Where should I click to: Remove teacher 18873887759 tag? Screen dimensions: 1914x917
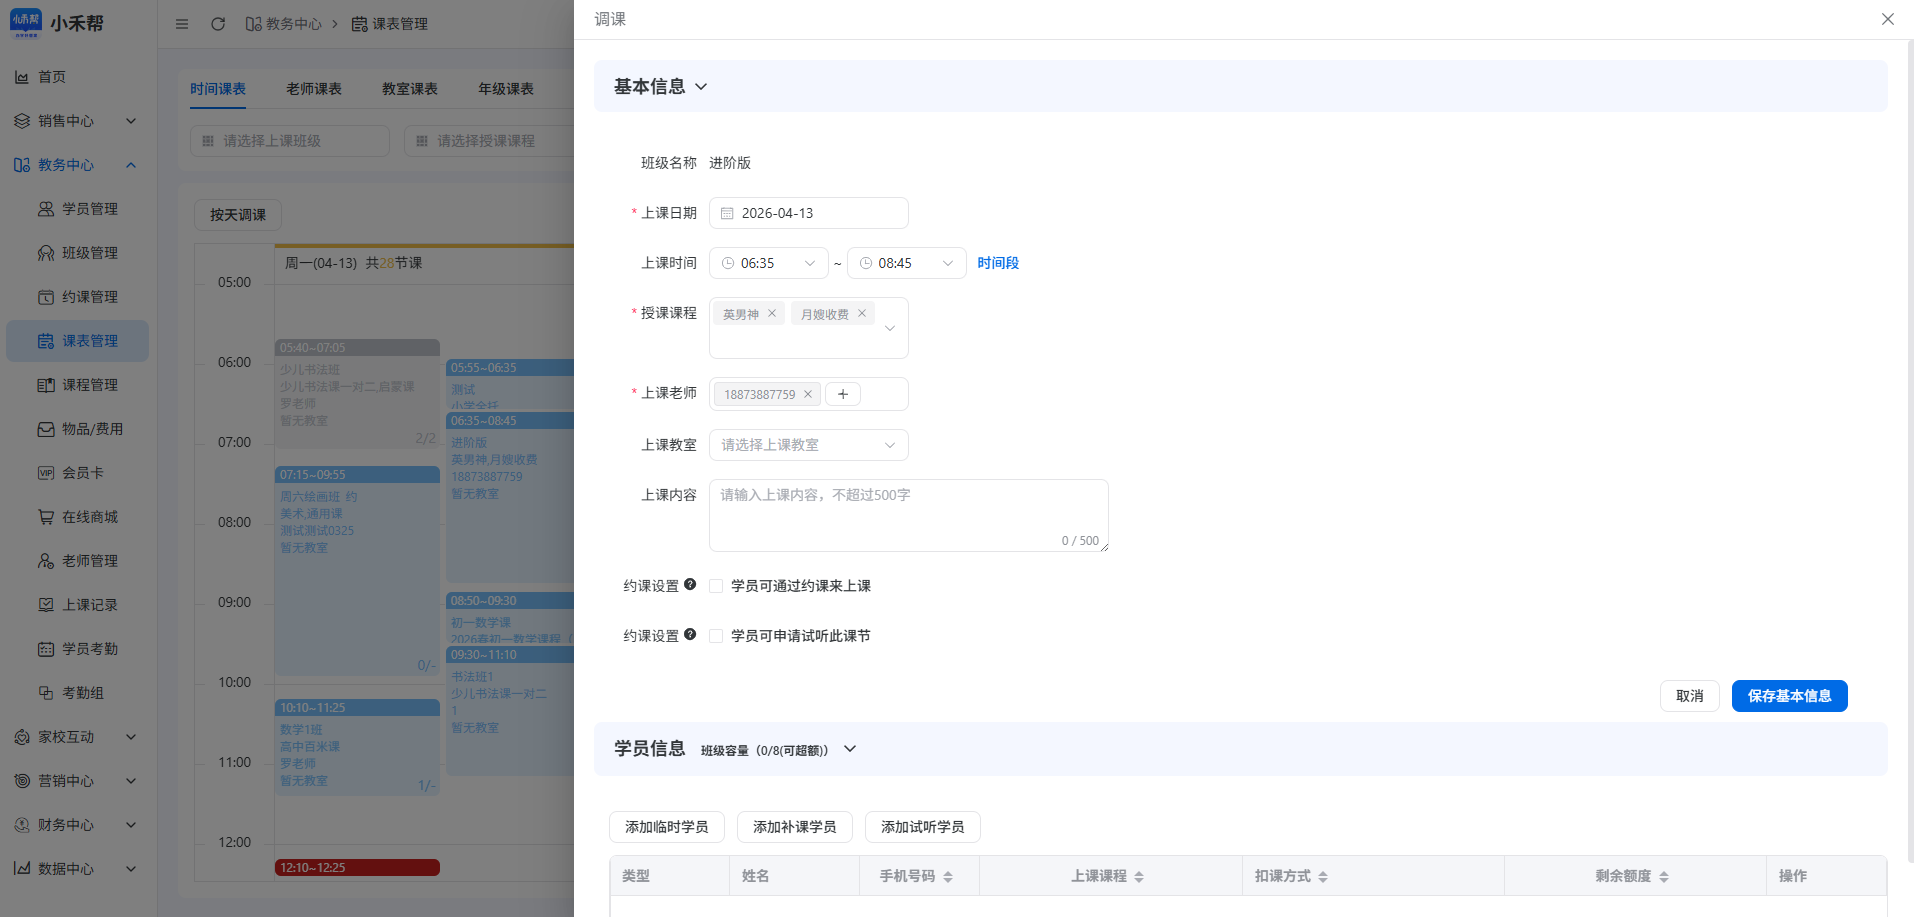pyautogui.click(x=808, y=394)
